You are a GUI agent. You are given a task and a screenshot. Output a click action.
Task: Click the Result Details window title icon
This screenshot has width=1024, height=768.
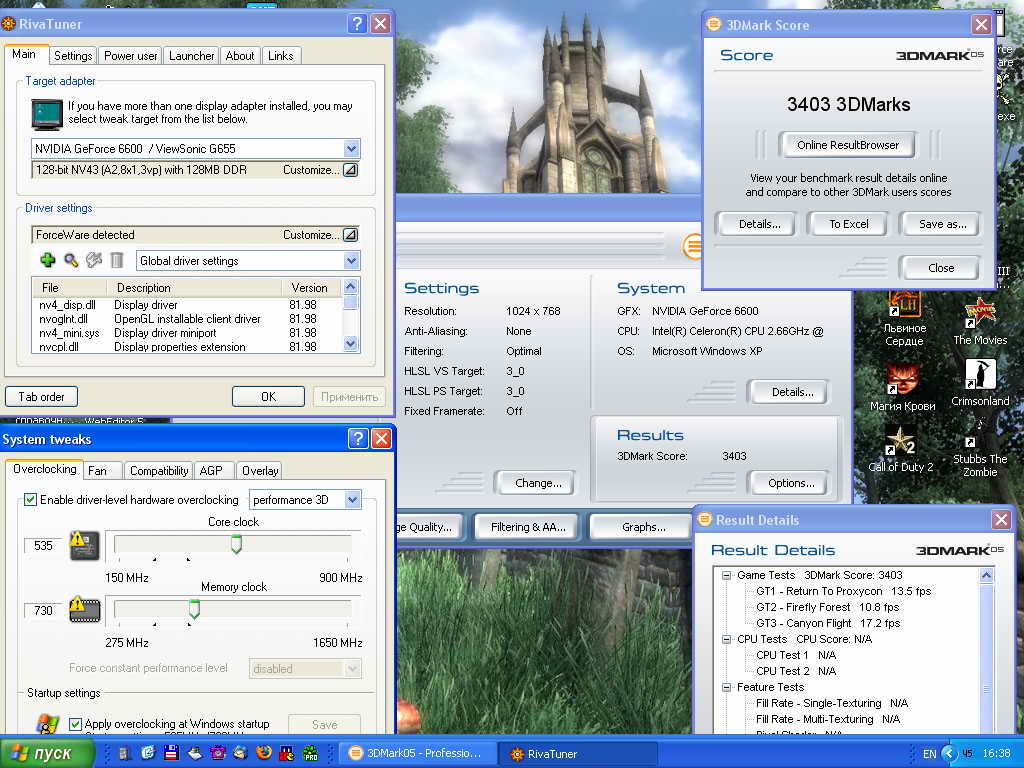click(x=705, y=520)
